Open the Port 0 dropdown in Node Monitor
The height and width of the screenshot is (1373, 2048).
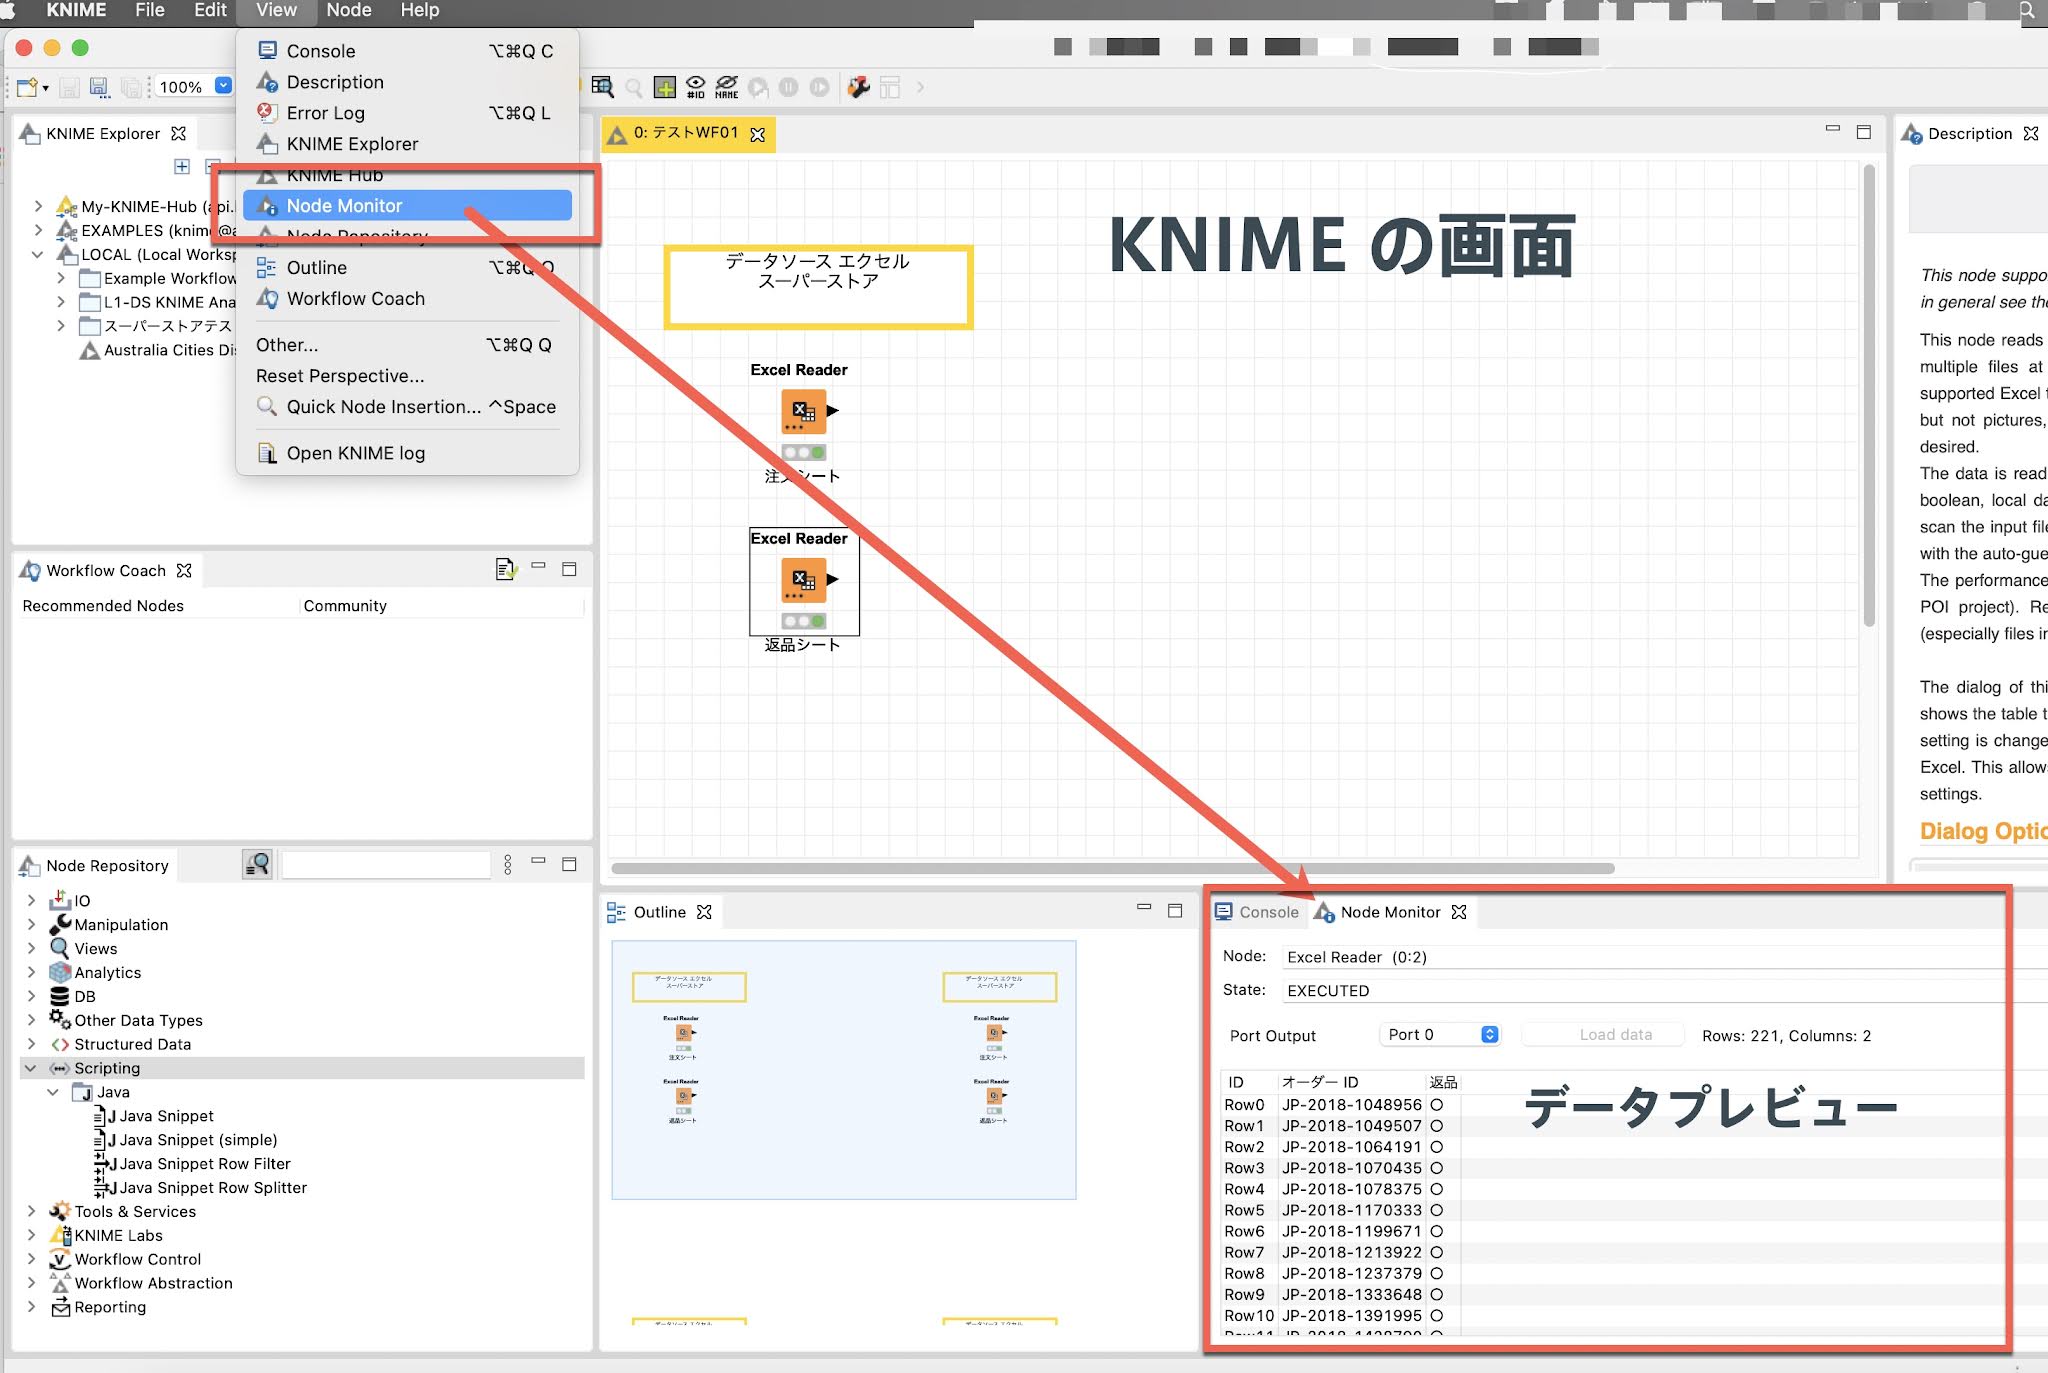[x=1440, y=1035]
